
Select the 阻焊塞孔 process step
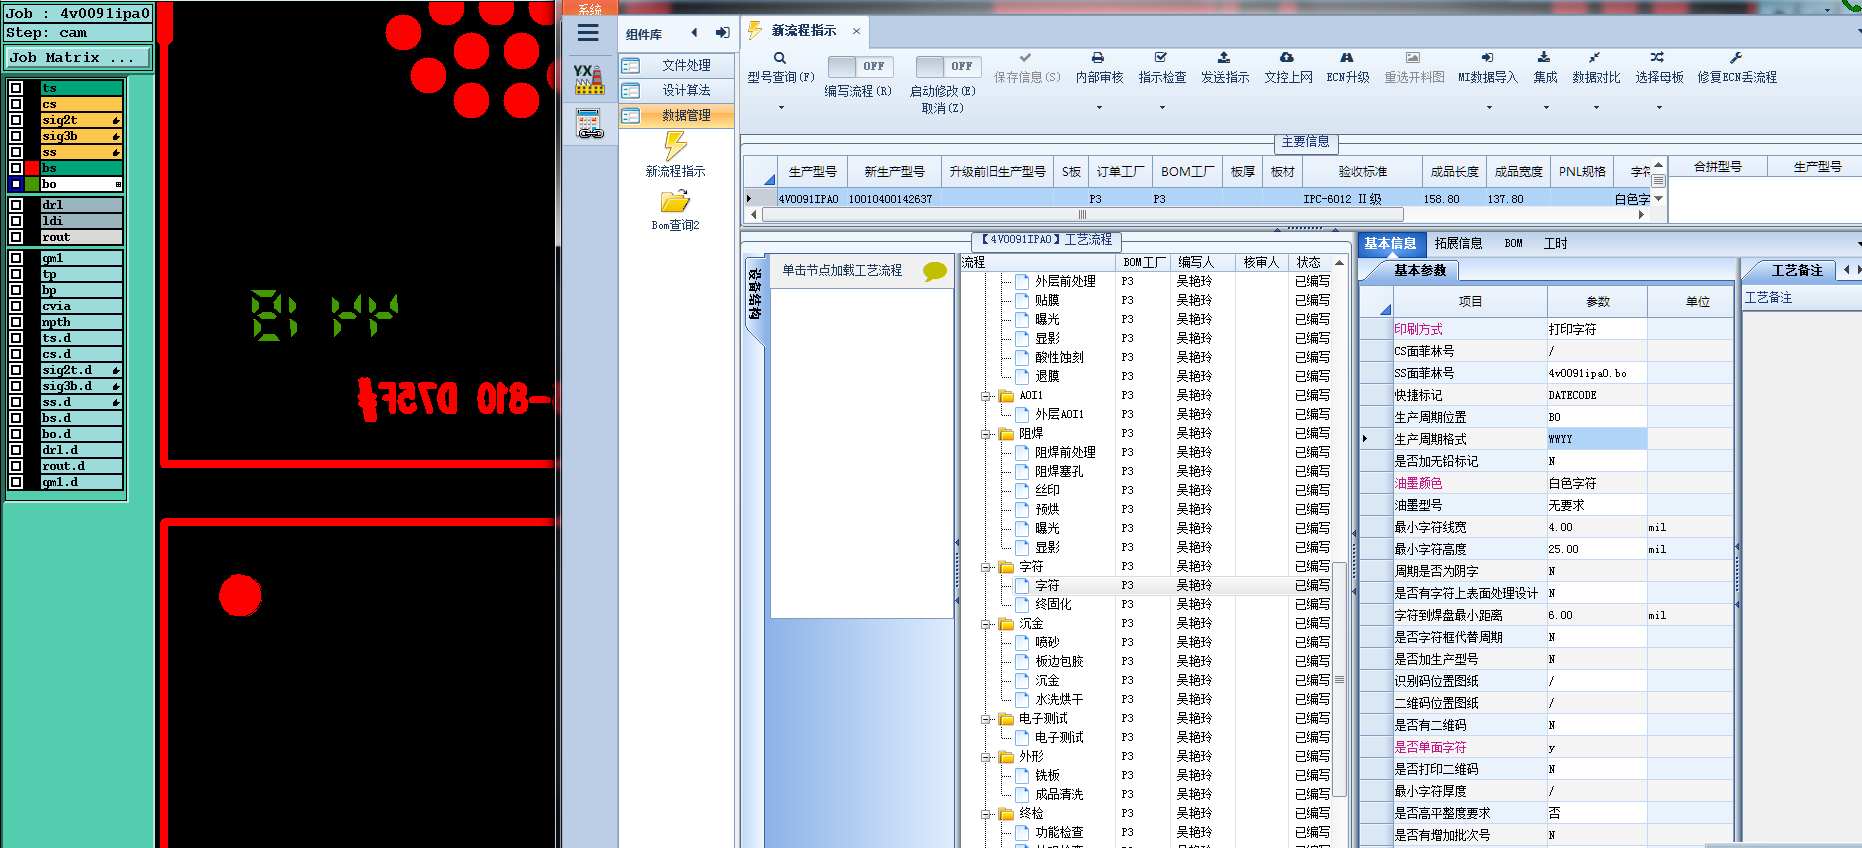[x=1058, y=472]
